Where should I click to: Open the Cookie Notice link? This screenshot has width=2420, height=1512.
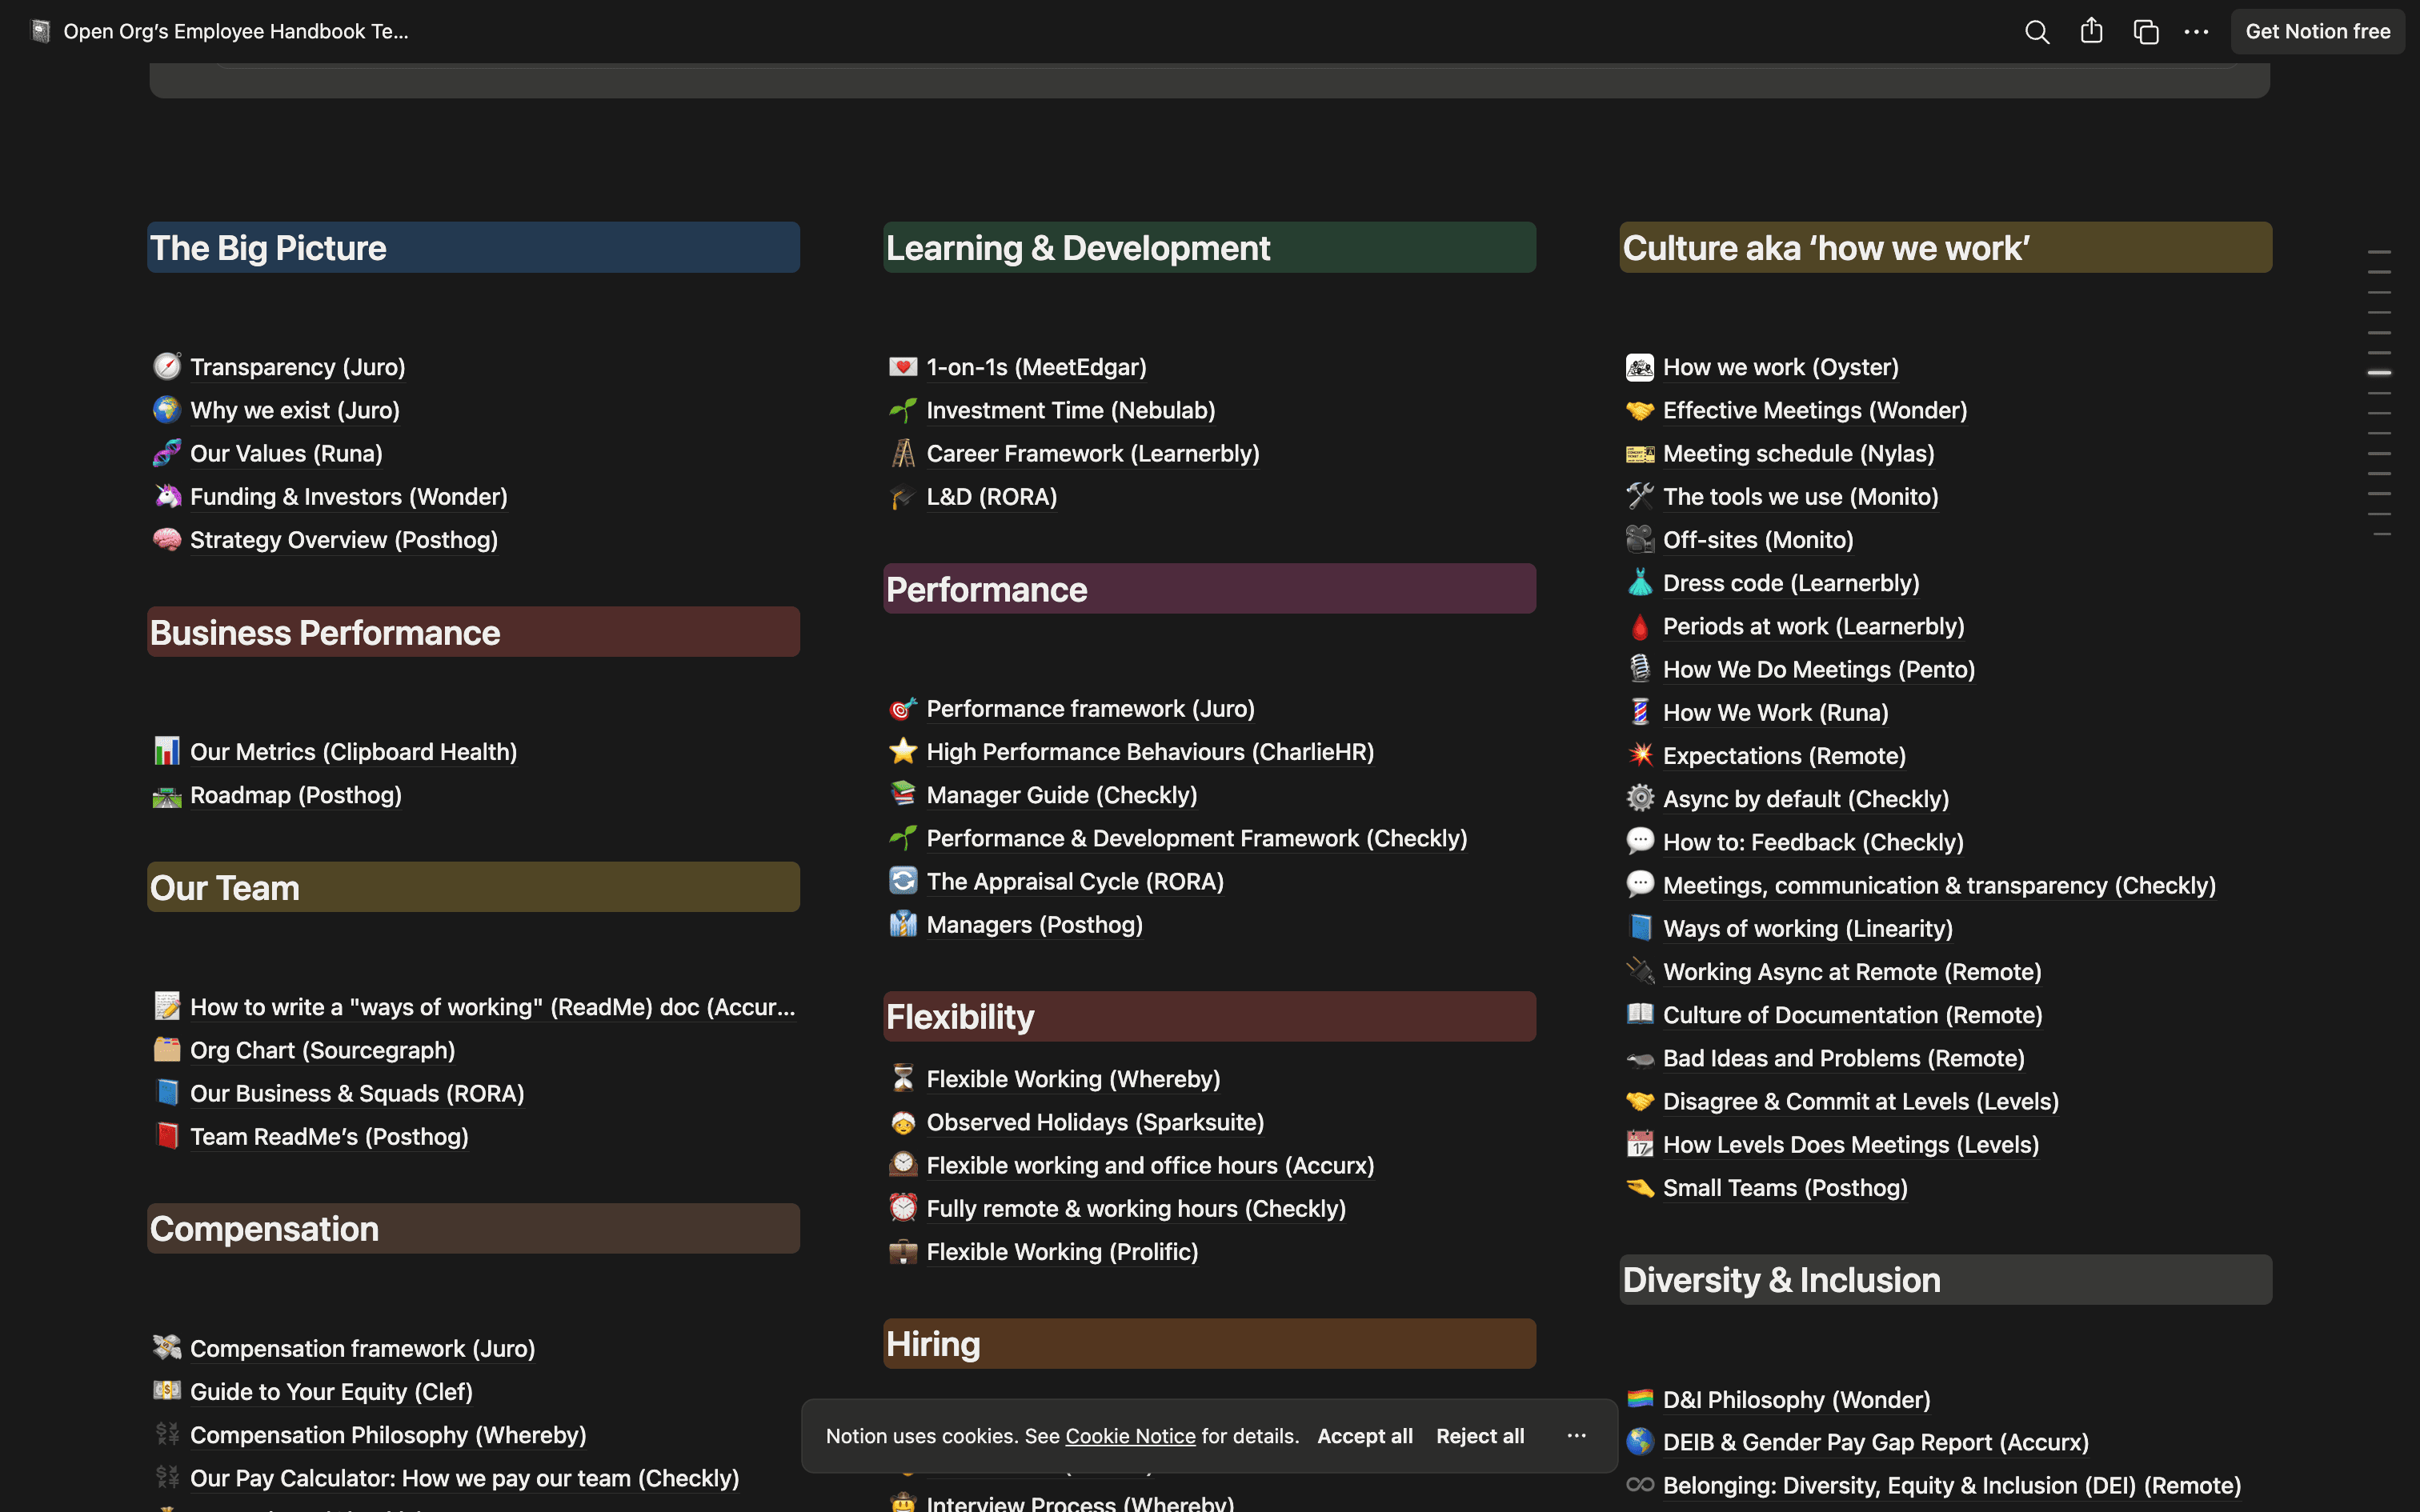pyautogui.click(x=1130, y=1436)
